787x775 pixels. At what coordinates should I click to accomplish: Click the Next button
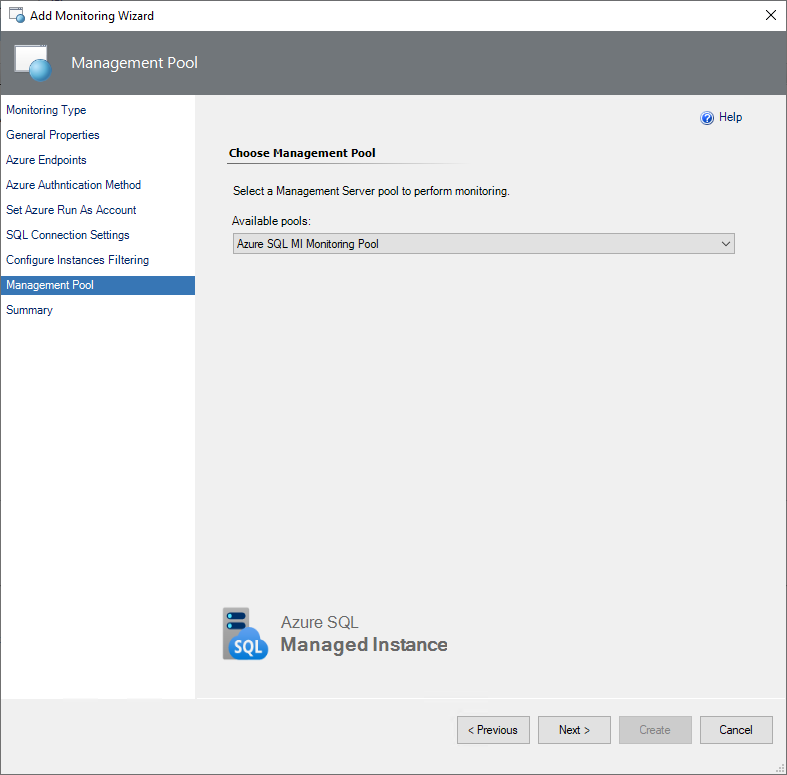(574, 730)
